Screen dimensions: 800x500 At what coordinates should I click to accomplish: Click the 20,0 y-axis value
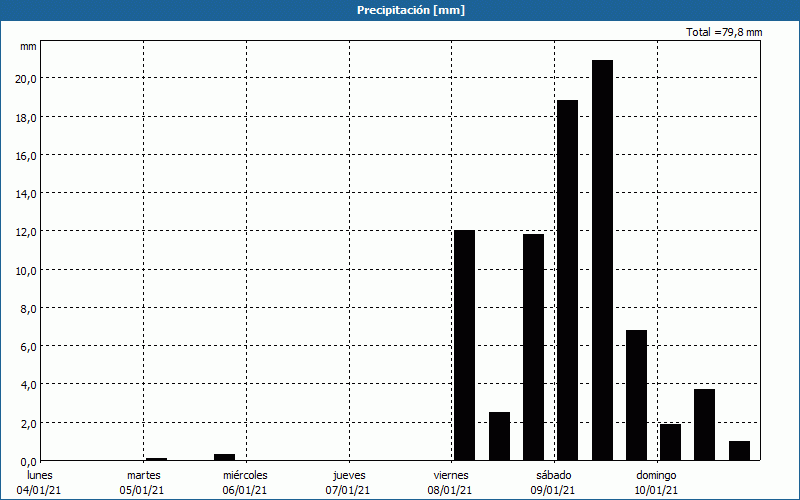pyautogui.click(x=26, y=79)
